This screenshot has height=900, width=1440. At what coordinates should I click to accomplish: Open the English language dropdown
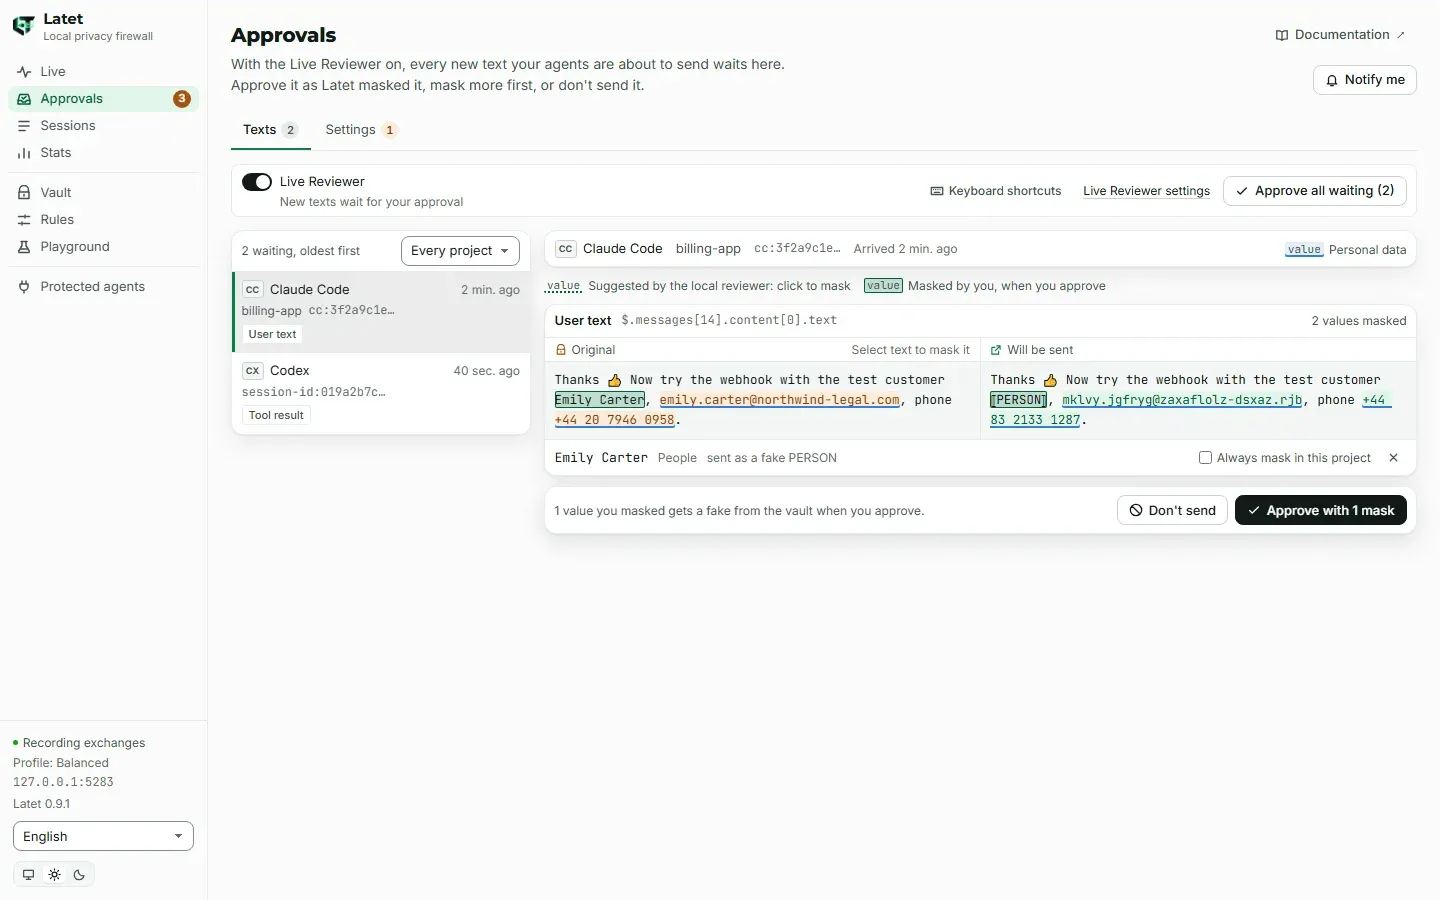(103, 837)
